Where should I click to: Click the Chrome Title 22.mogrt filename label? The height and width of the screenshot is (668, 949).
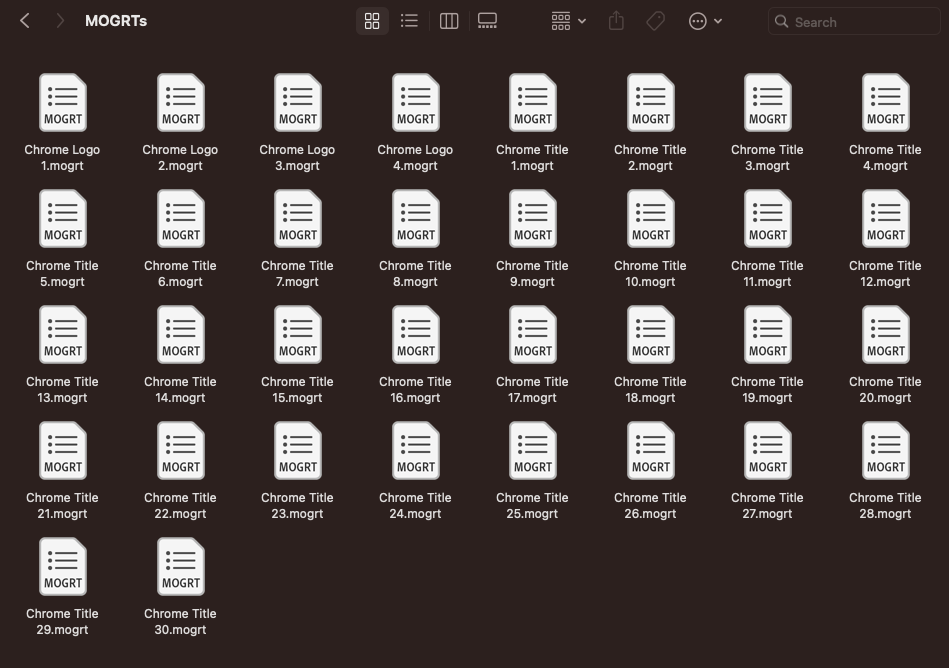tap(181, 505)
